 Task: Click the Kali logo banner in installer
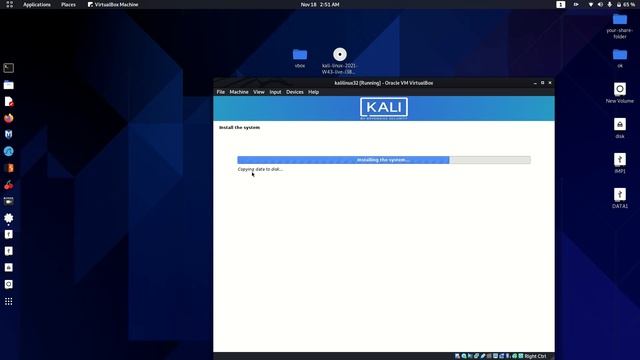(384, 108)
